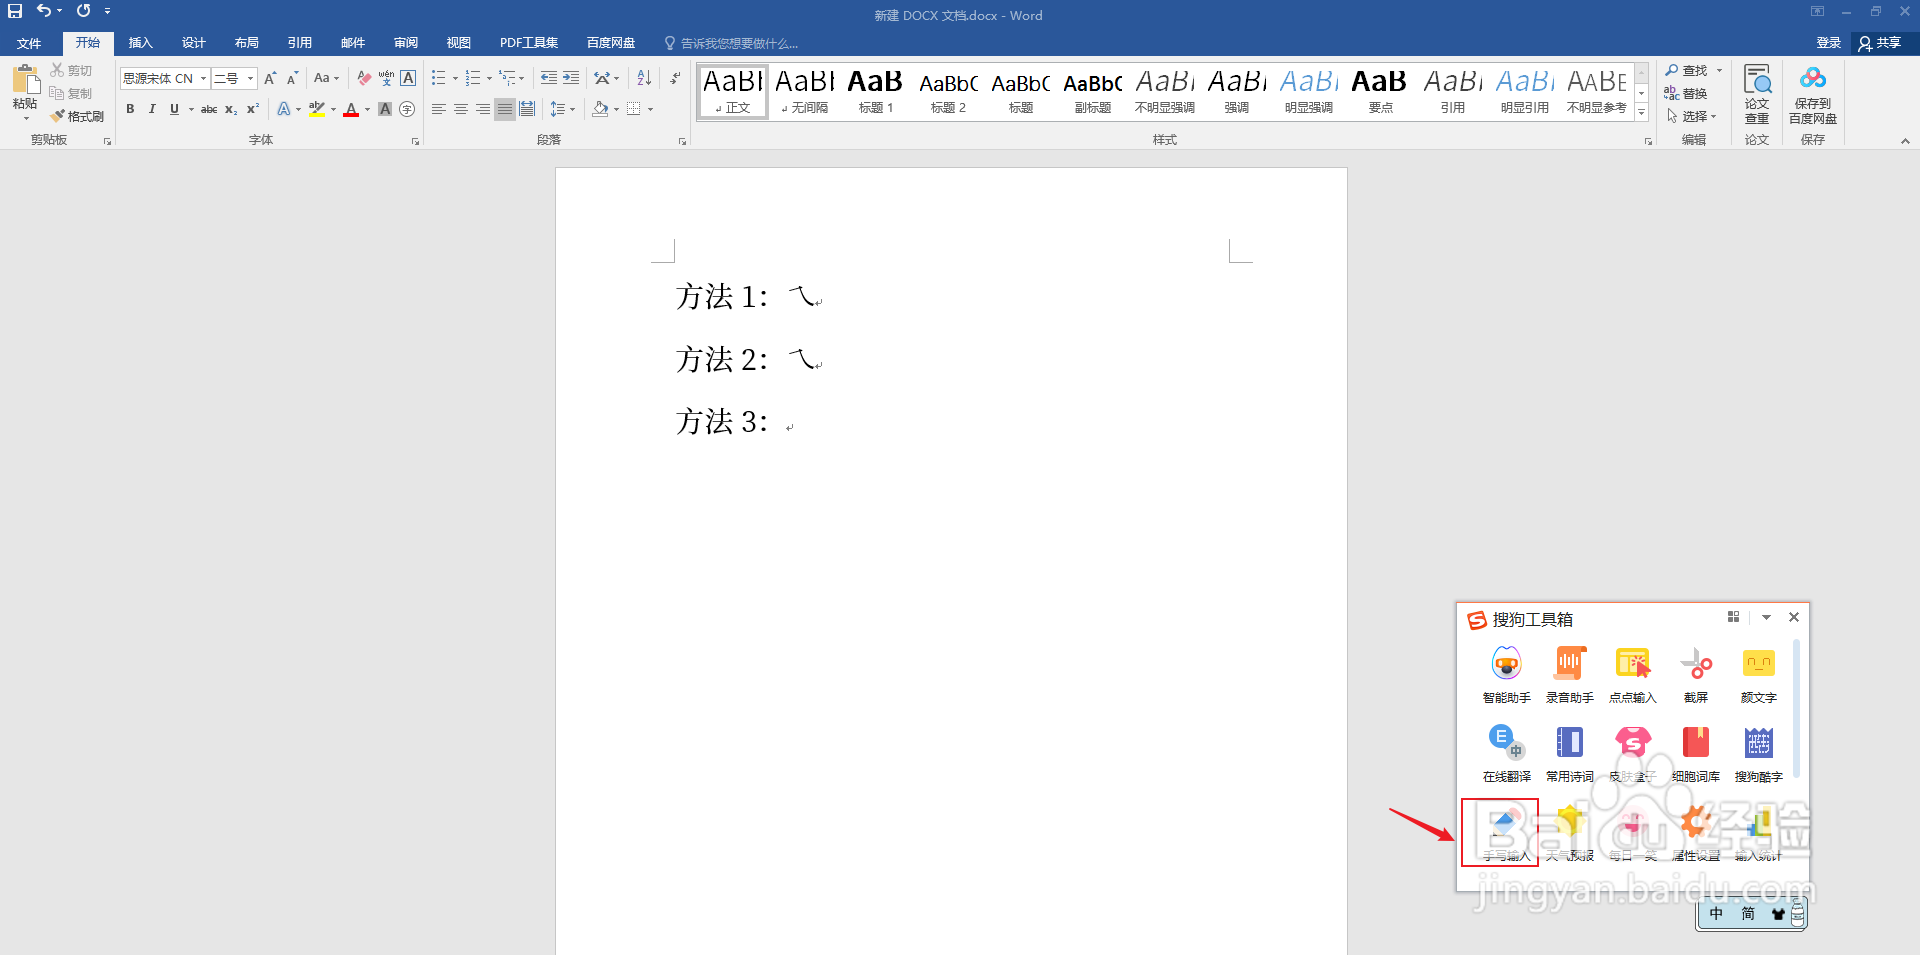Toggle Underline formatting
This screenshot has width=1920, height=955.
(174, 109)
